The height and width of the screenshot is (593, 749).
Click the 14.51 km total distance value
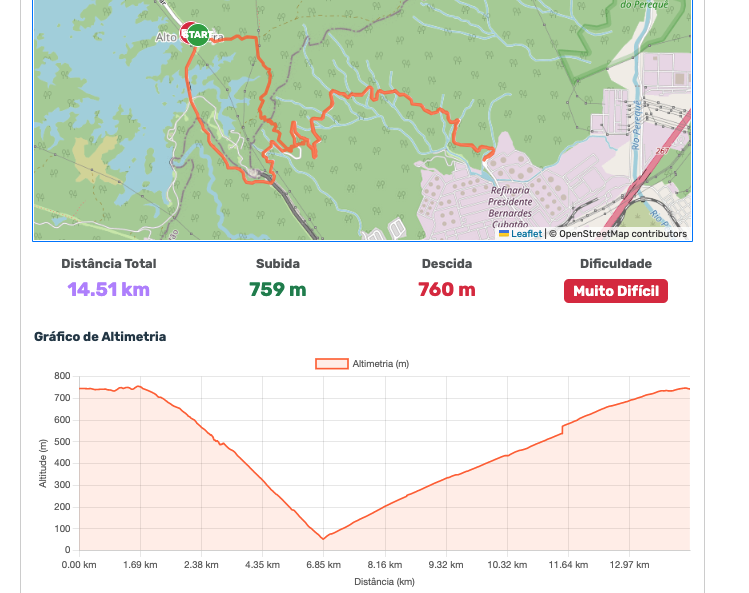(x=109, y=290)
